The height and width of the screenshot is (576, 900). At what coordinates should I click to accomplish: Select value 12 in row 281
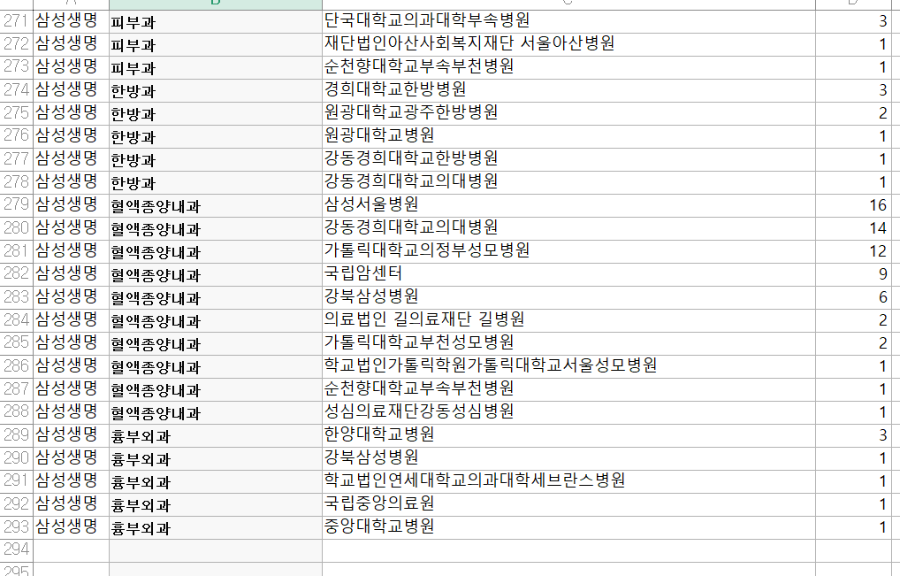pos(852,251)
